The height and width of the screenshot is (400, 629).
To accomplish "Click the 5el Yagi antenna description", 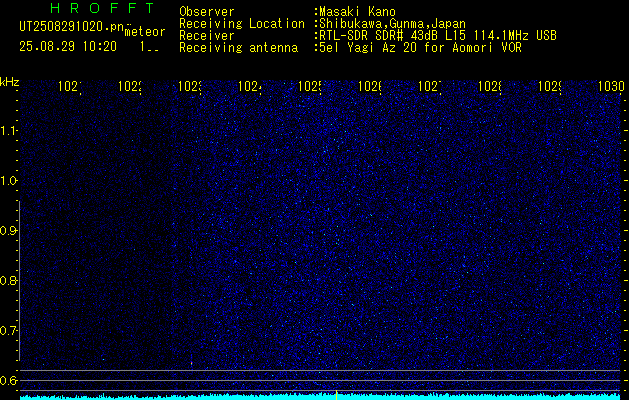I will [420, 48].
